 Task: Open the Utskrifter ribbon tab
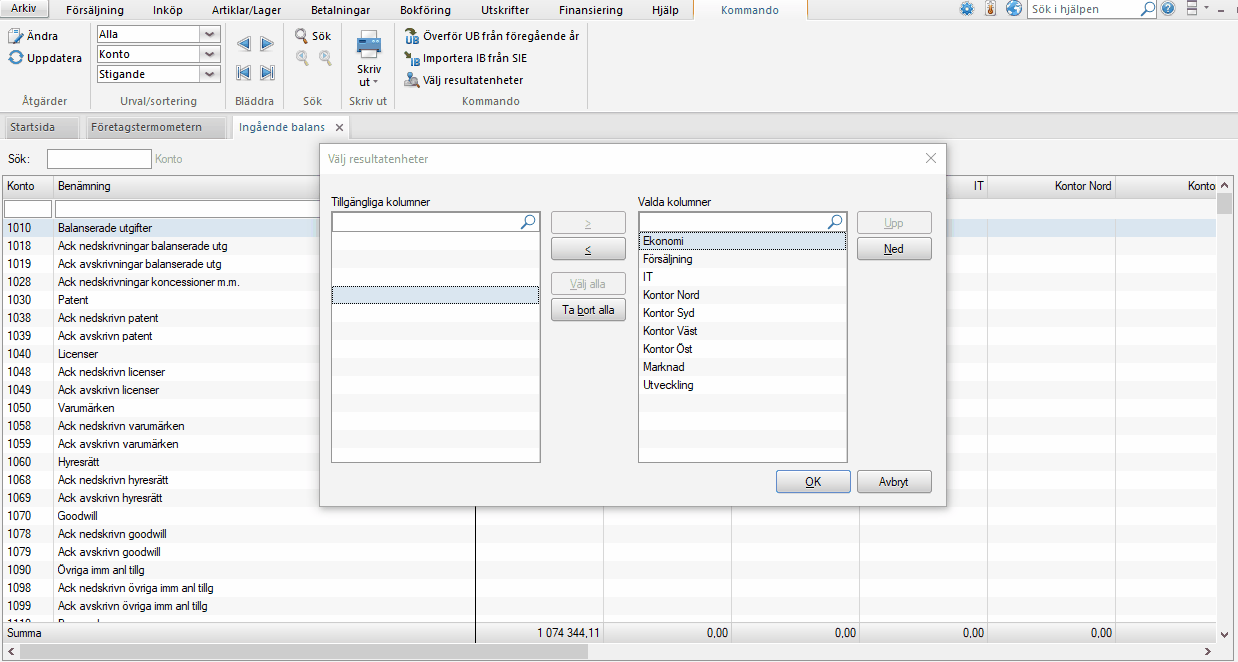(x=505, y=10)
